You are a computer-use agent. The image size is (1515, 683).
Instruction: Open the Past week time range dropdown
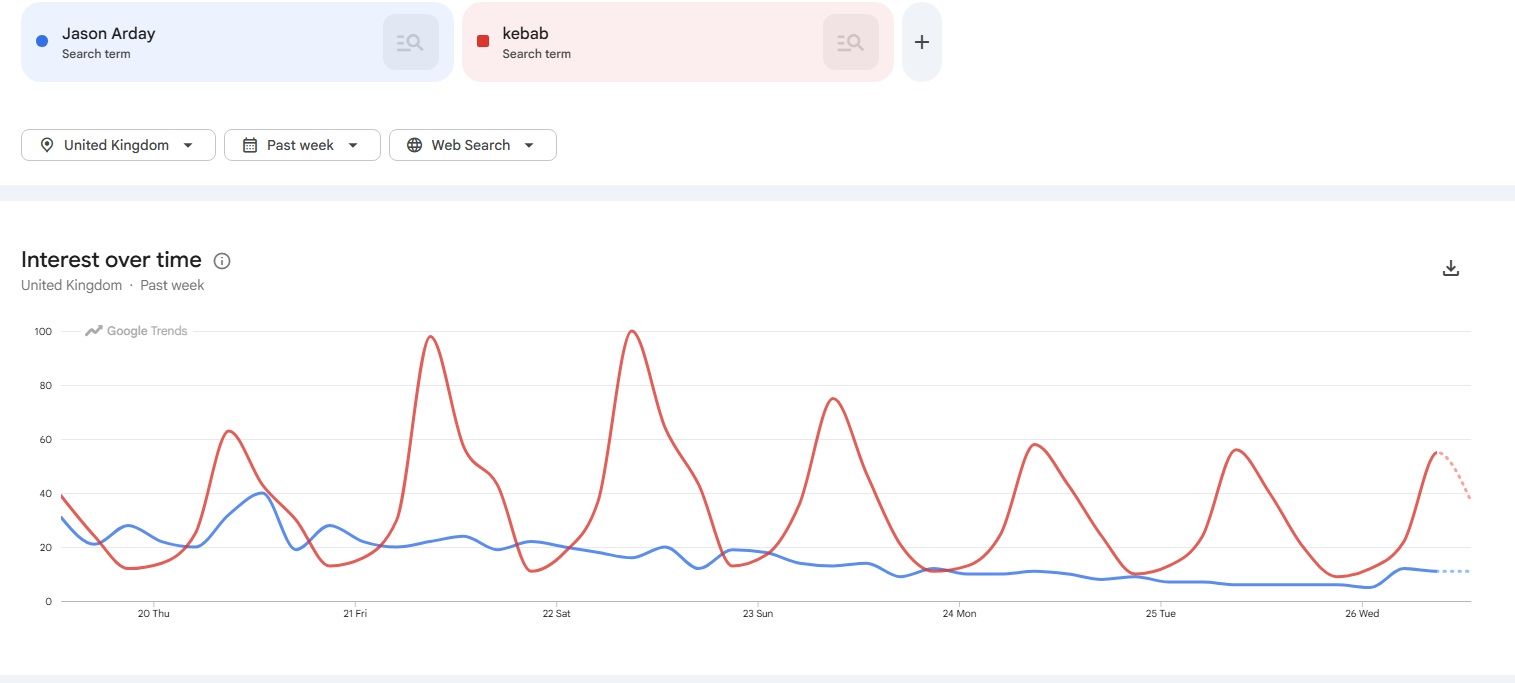[x=302, y=145]
